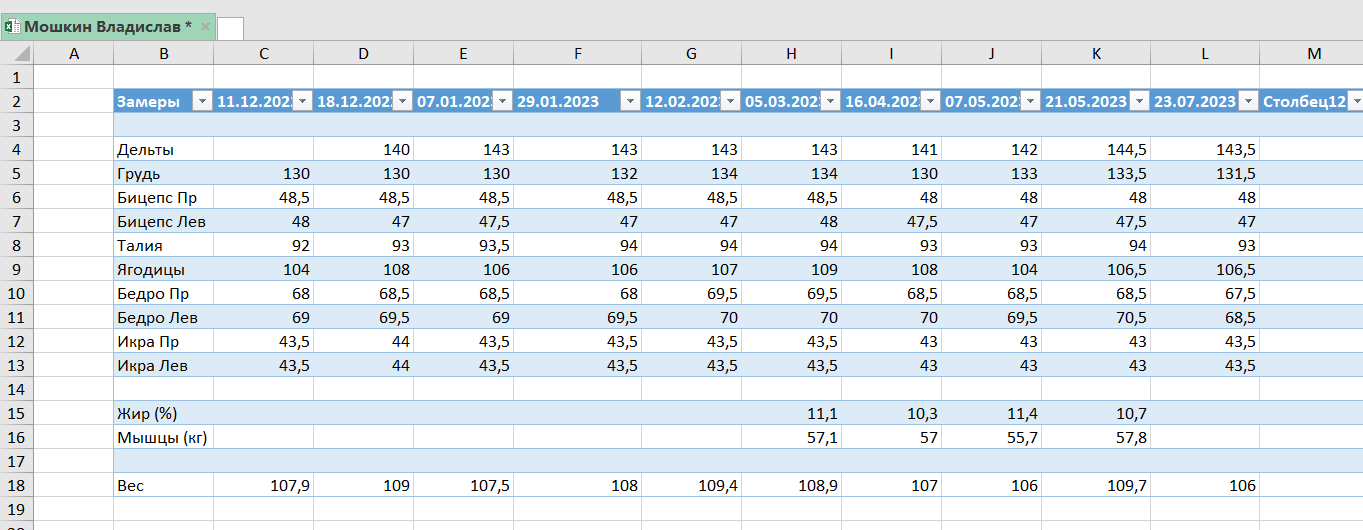The height and width of the screenshot is (530, 1363).
Task: Select column header A
Action: pos(74,54)
